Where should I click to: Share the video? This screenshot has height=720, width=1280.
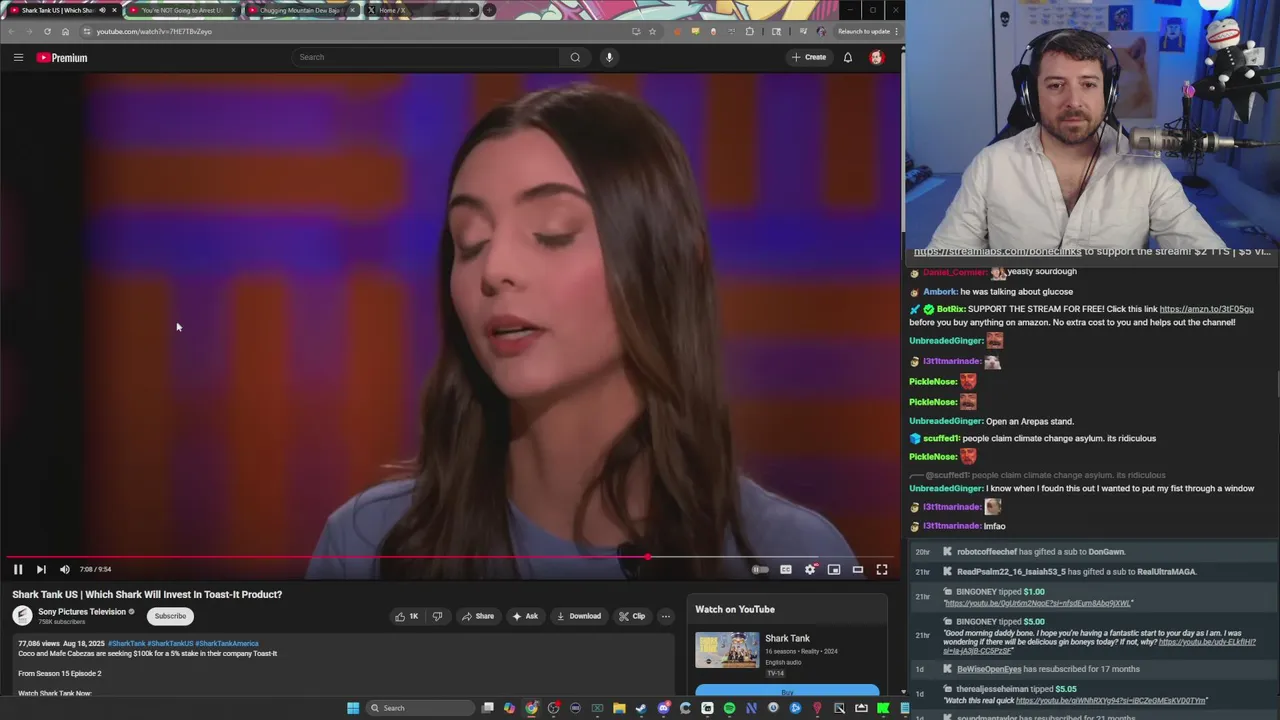pyautogui.click(x=478, y=616)
